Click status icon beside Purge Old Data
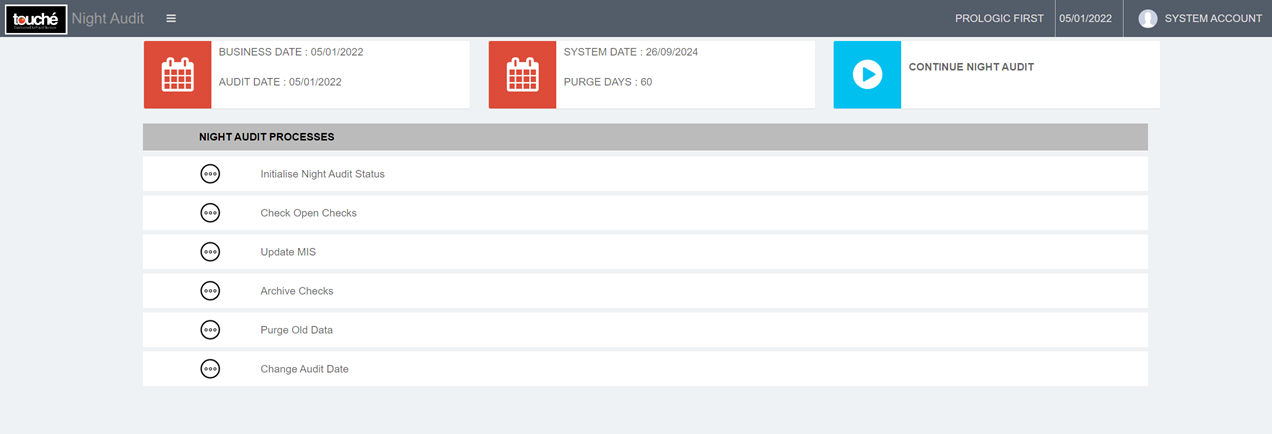Image resolution: width=1272 pixels, height=434 pixels. pos(210,330)
